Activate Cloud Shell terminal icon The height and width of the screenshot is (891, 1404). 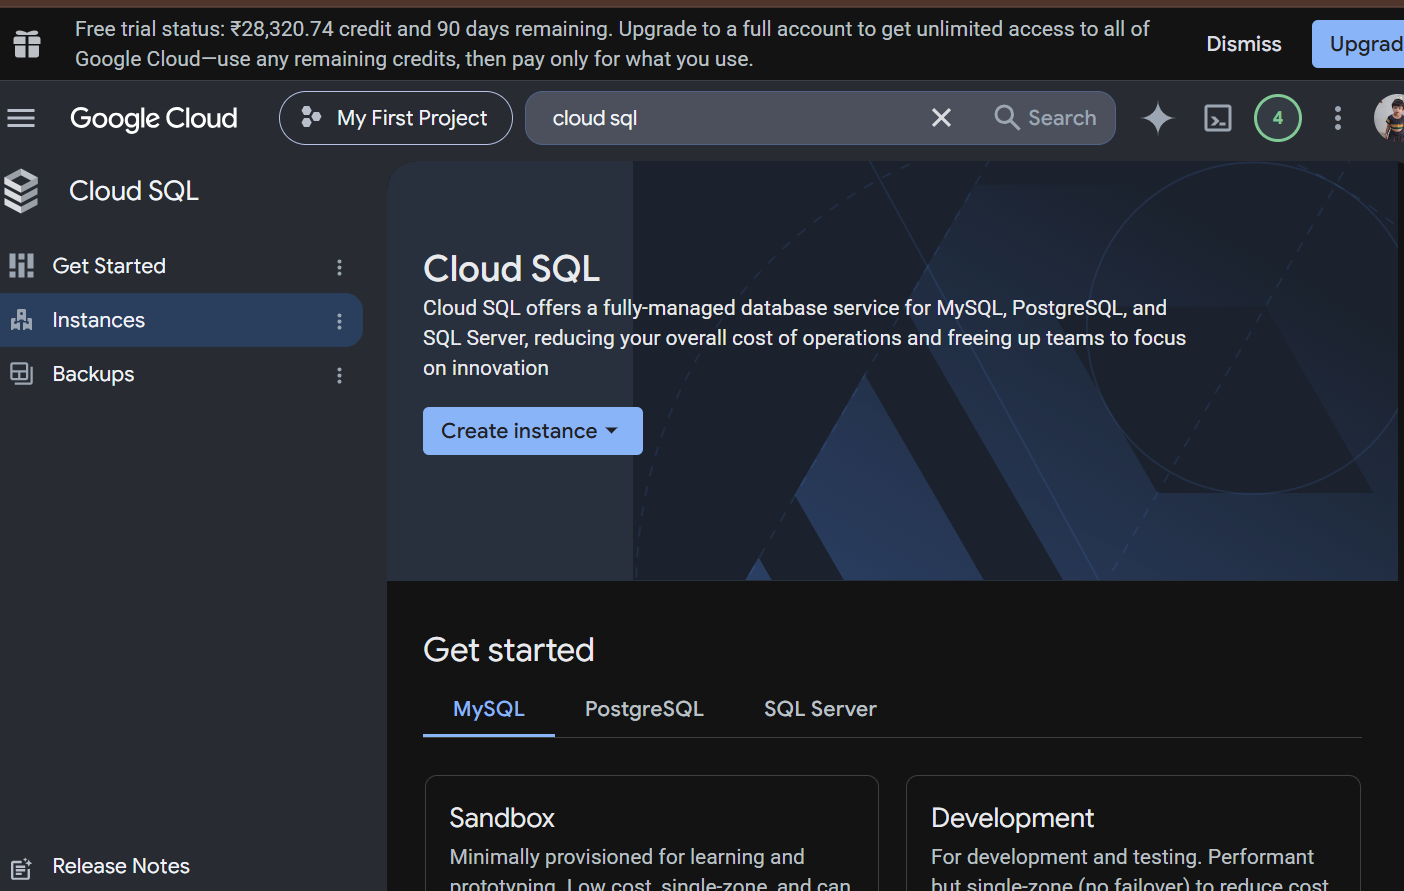(x=1218, y=118)
